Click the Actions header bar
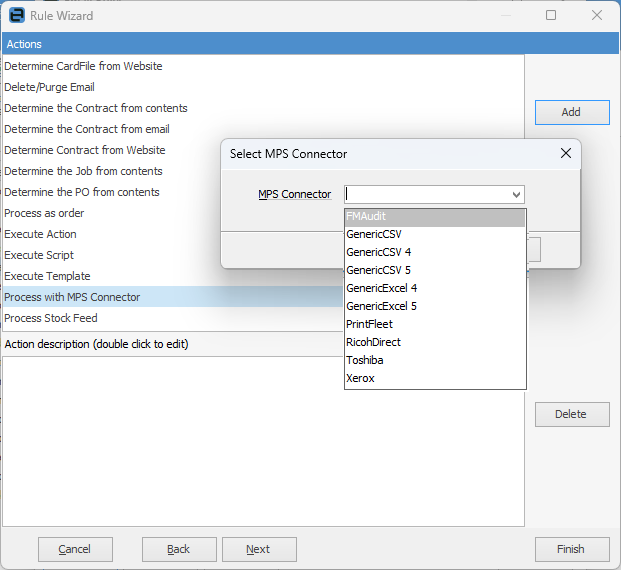621x570 pixels. coord(310,44)
